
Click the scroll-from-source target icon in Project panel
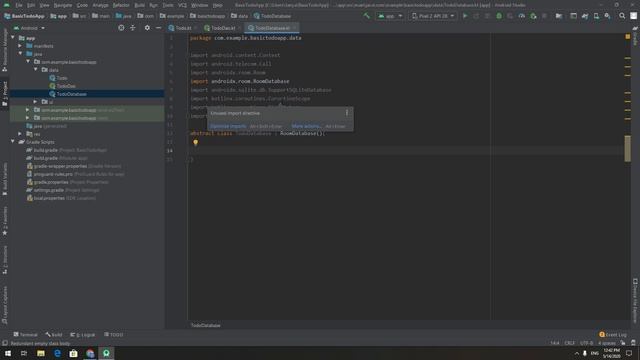(121, 28)
